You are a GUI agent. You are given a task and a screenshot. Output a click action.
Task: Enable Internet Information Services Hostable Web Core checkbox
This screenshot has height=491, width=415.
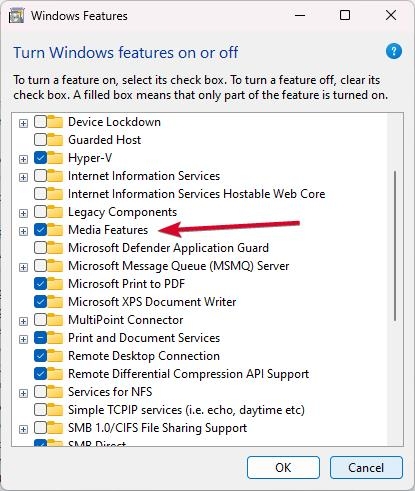(40, 194)
